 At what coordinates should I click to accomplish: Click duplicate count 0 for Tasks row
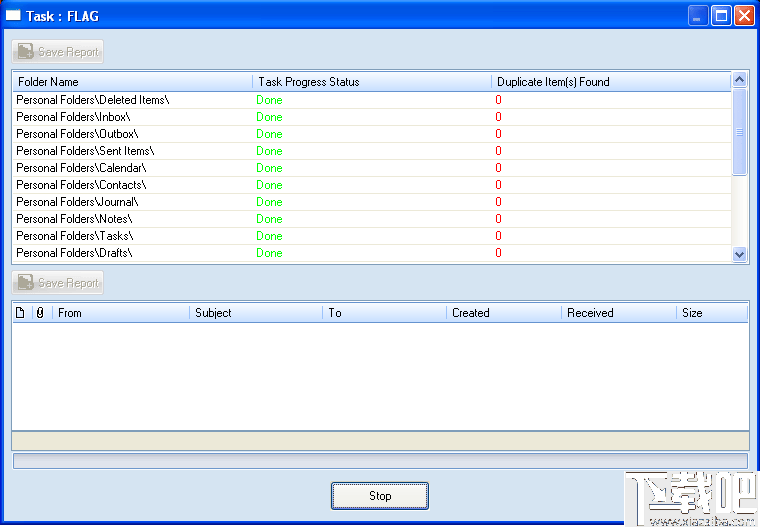(x=498, y=236)
